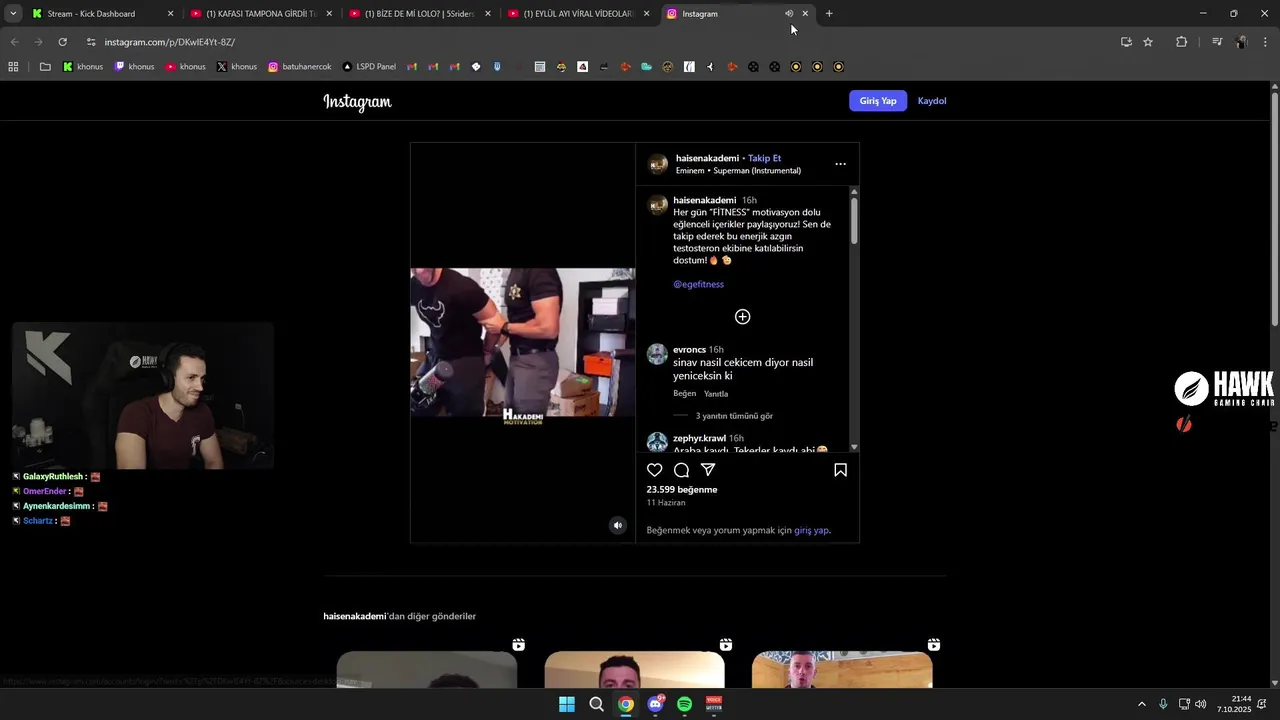Open Spotify from the taskbar
This screenshot has height=720, width=1280.
coord(684,704)
